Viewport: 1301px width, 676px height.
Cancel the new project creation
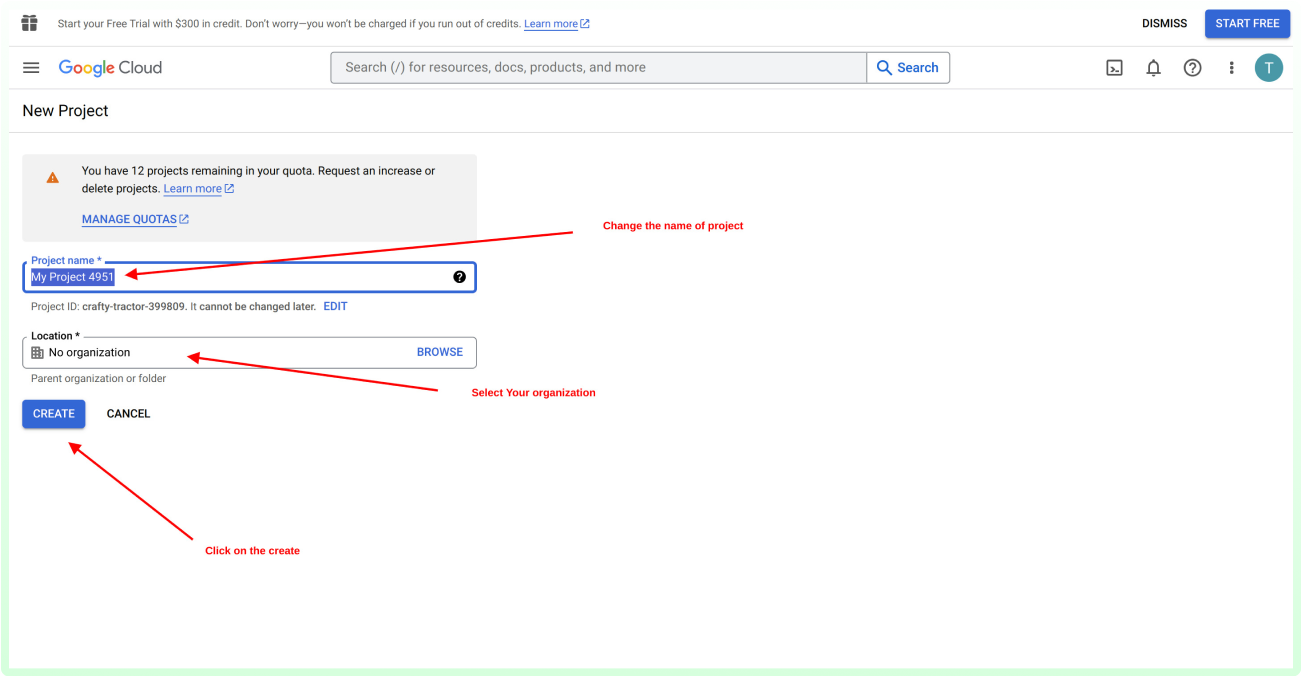coord(128,414)
